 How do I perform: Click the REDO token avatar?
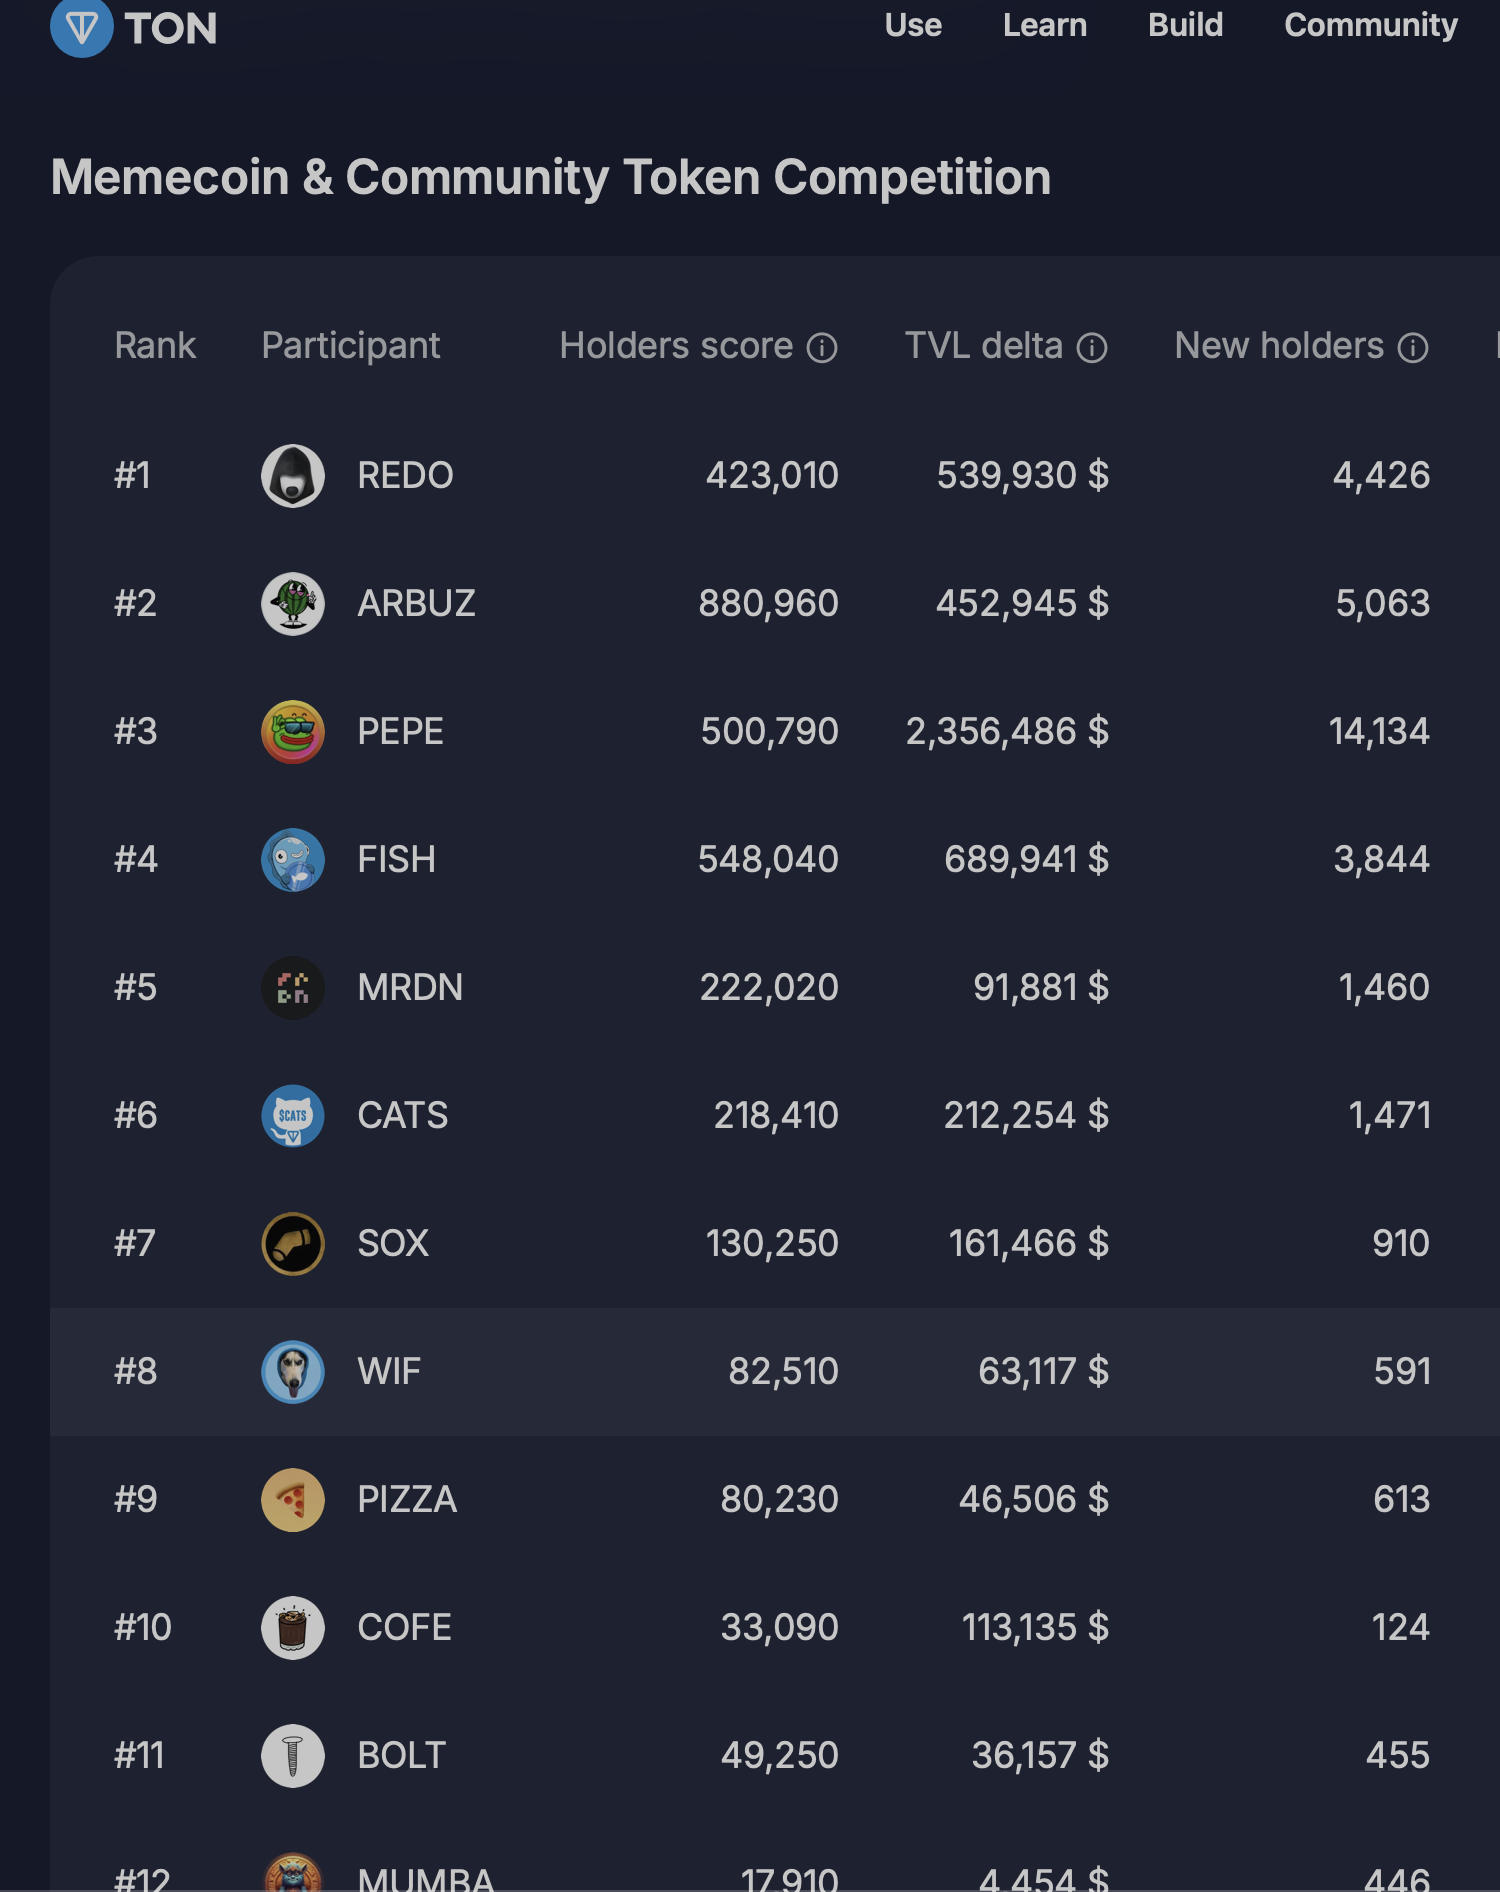click(x=293, y=476)
